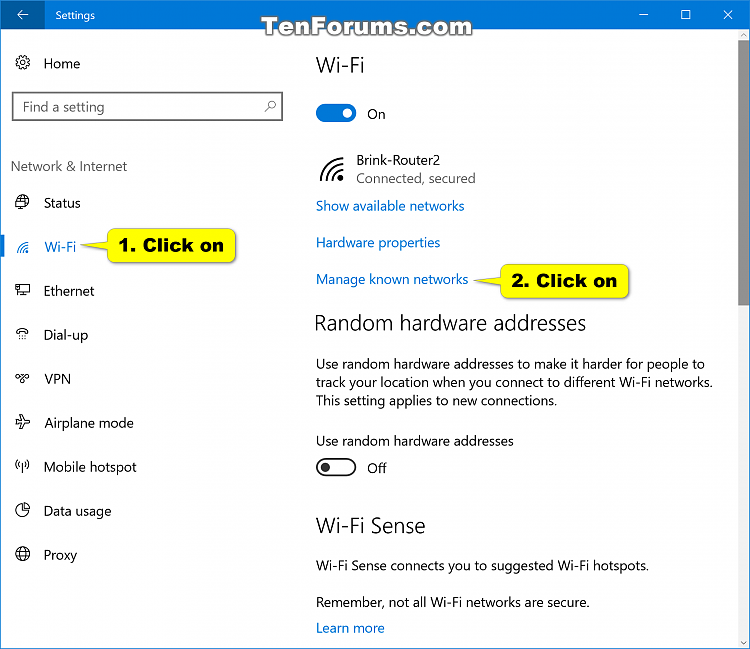Turn off the Wi-Fi toggle switch
This screenshot has width=750, height=649.
coord(336,114)
